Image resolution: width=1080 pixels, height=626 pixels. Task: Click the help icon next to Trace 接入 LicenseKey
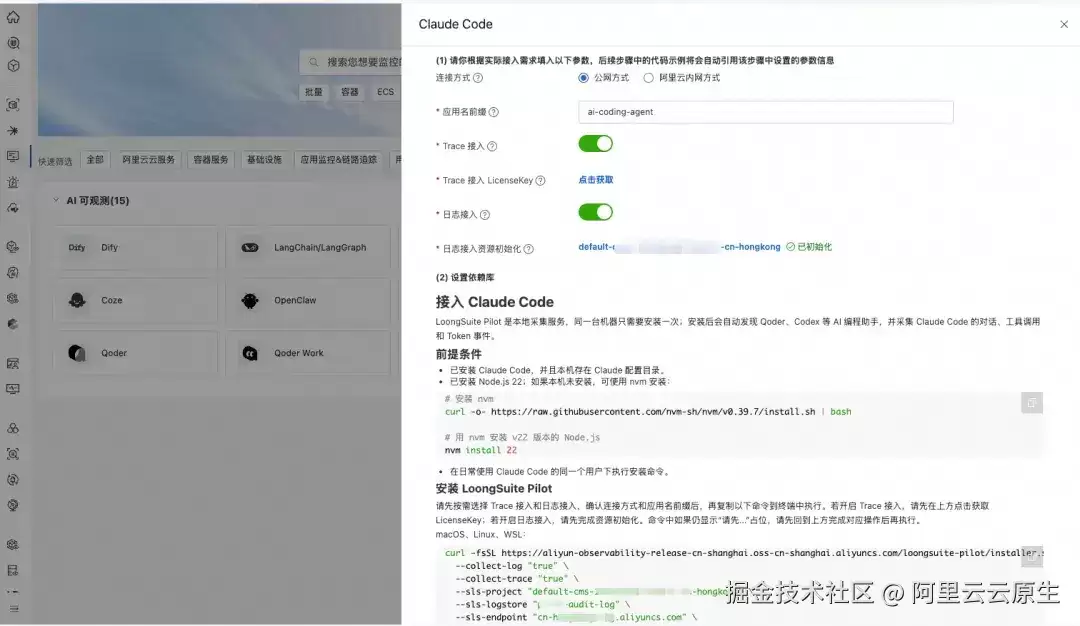click(x=541, y=180)
